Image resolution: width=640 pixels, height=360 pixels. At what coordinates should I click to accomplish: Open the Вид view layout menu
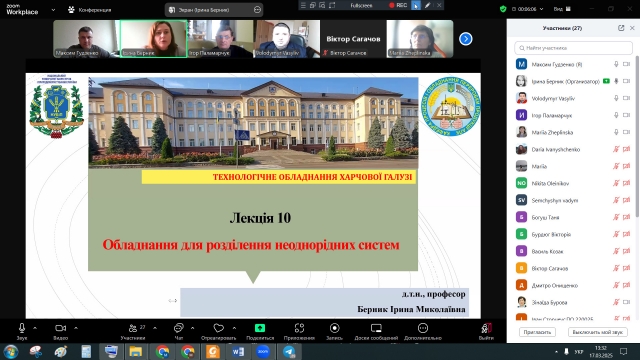click(562, 9)
